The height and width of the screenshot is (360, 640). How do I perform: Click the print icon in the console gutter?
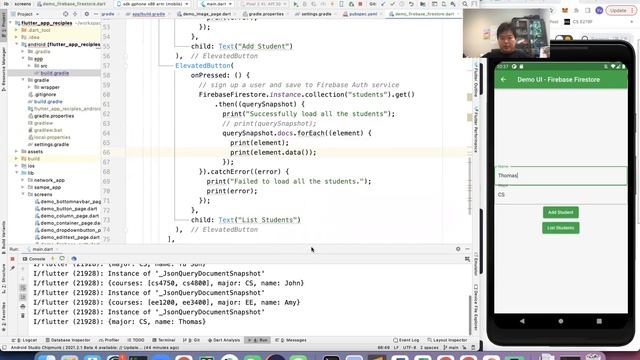tap(23, 306)
